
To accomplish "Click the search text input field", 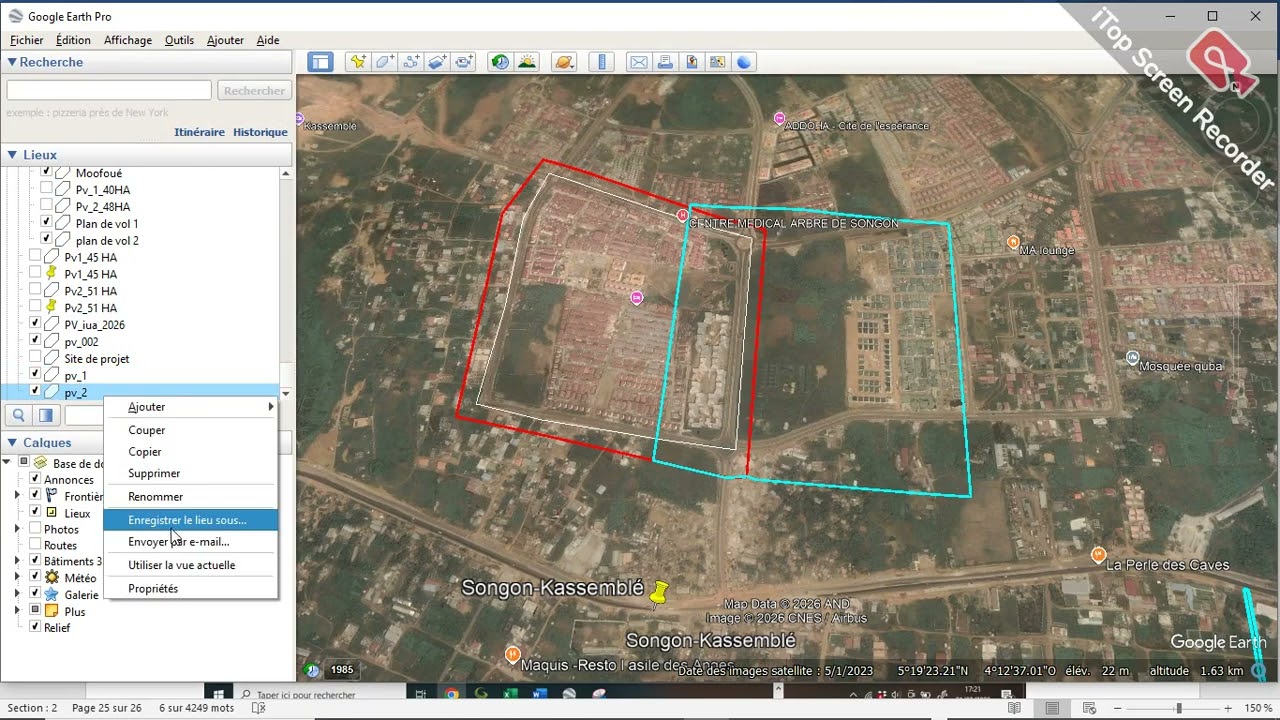I will (x=109, y=91).
